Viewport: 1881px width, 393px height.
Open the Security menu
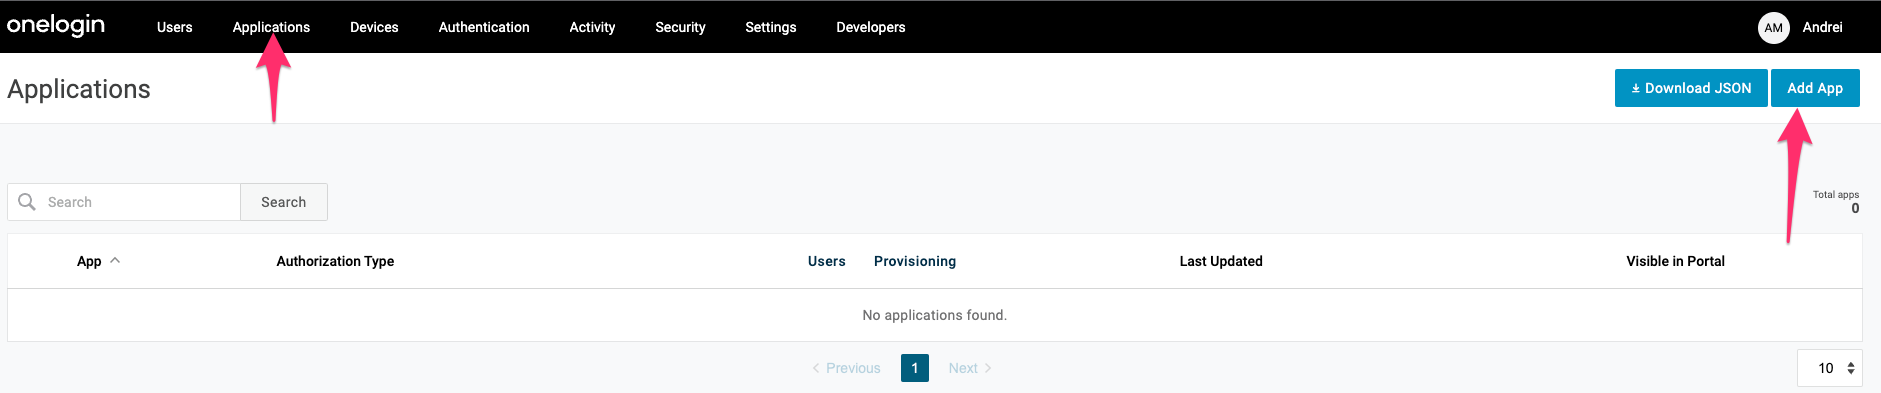tap(680, 27)
